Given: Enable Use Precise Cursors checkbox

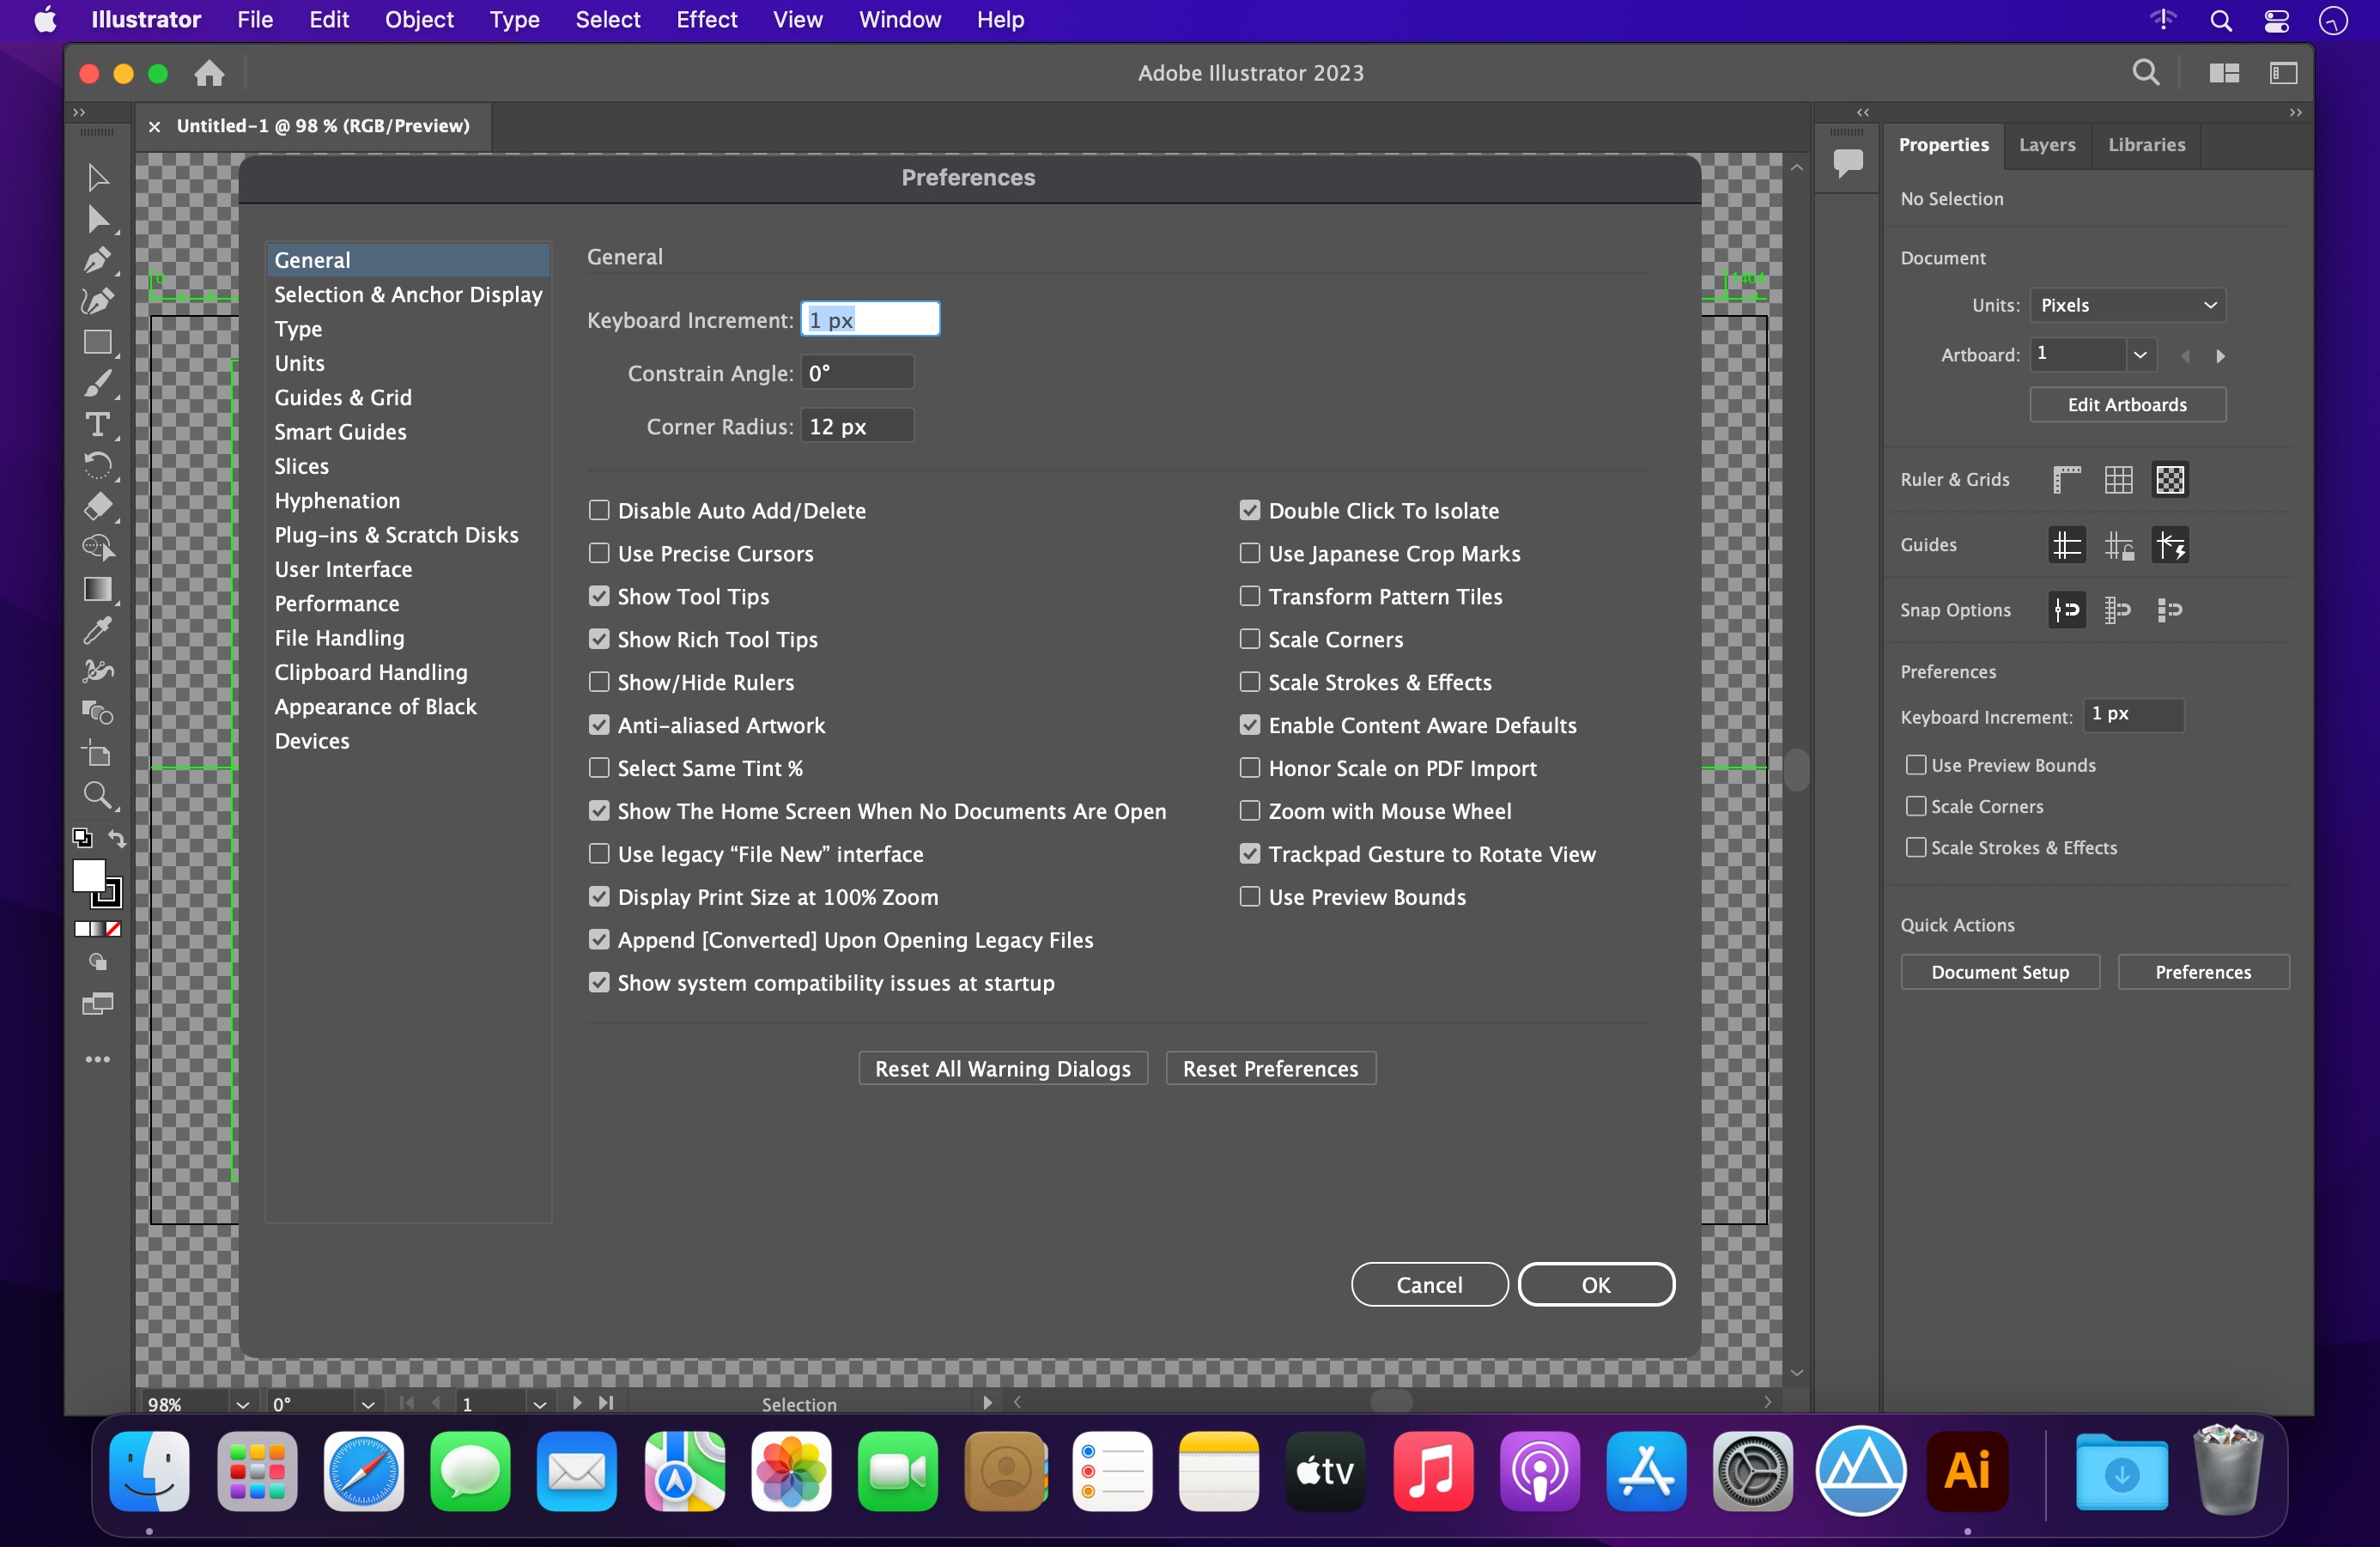Looking at the screenshot, I should click(x=599, y=553).
